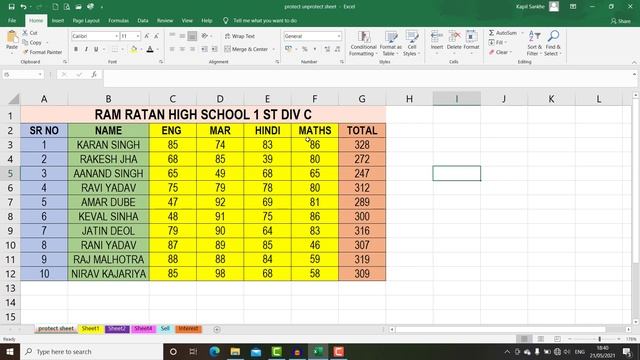Center text horizontally
Viewport: 640px width, 360px height.
point(182,49)
